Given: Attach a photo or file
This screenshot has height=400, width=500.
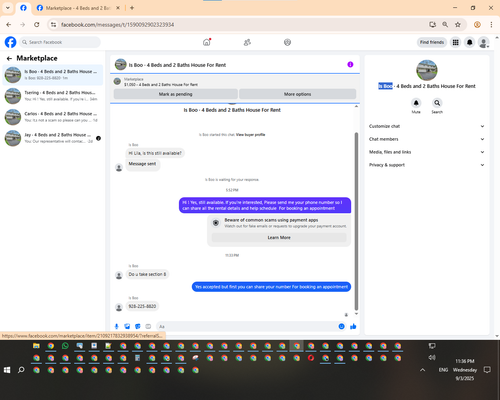Looking at the screenshot, I should (x=127, y=326).
